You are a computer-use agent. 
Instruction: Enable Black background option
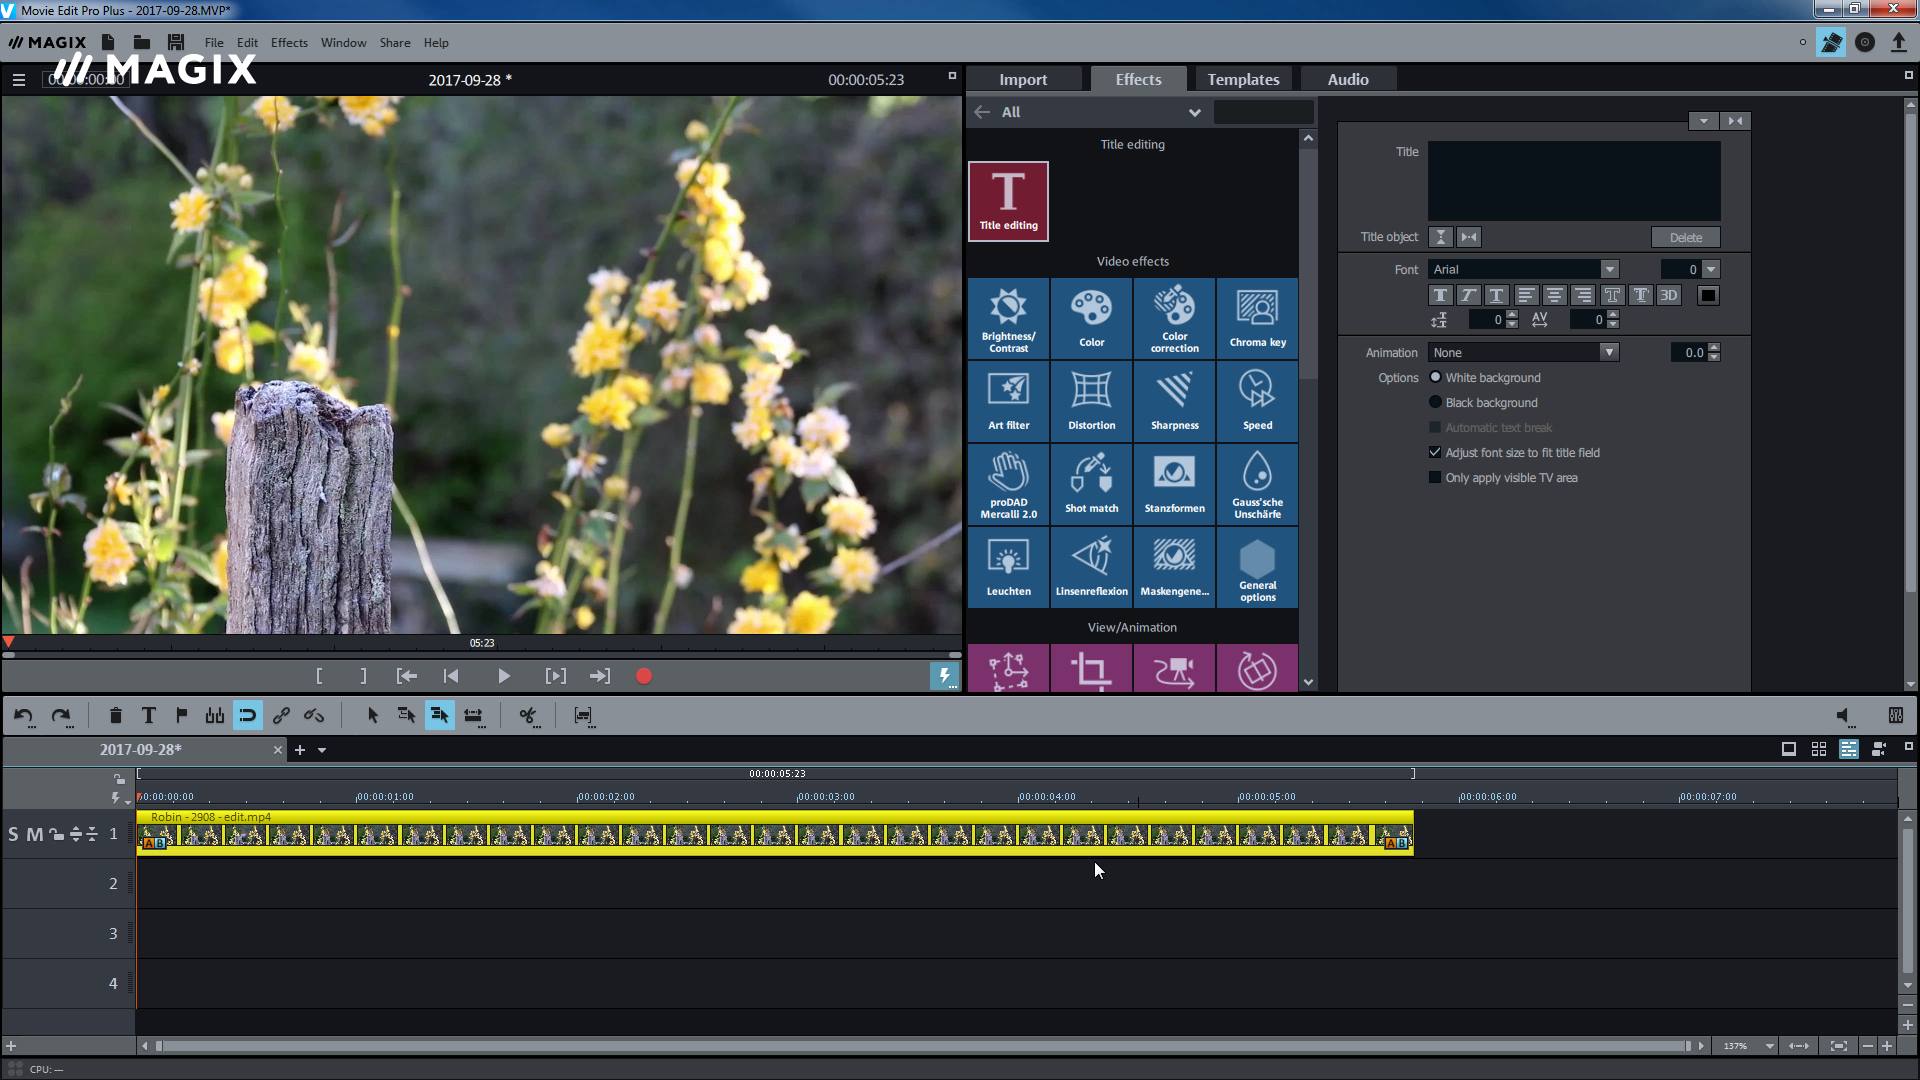click(1436, 402)
